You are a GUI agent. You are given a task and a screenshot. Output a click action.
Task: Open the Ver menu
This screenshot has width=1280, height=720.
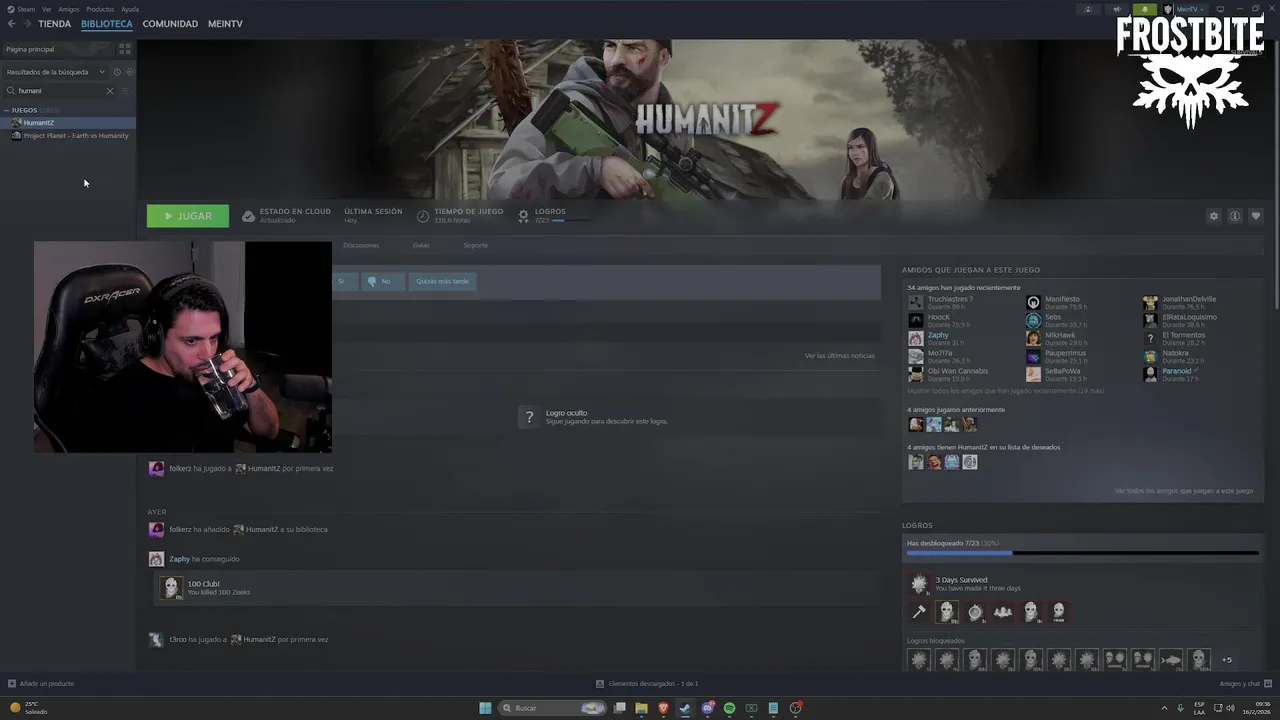pos(46,9)
